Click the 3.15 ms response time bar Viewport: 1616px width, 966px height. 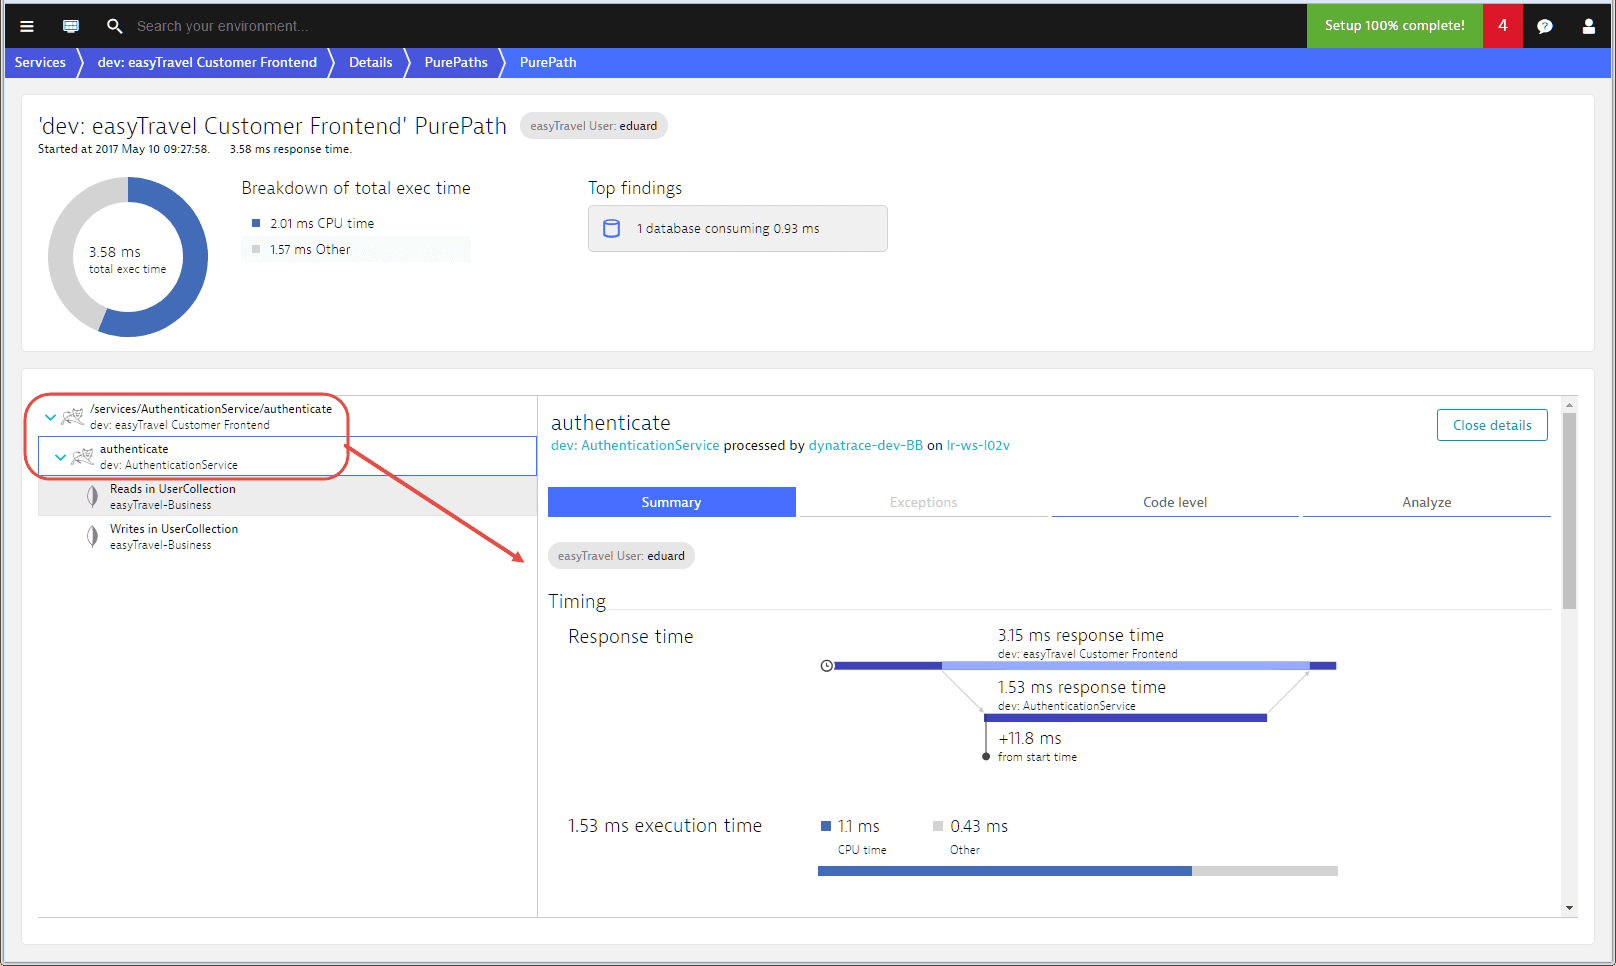(1085, 666)
